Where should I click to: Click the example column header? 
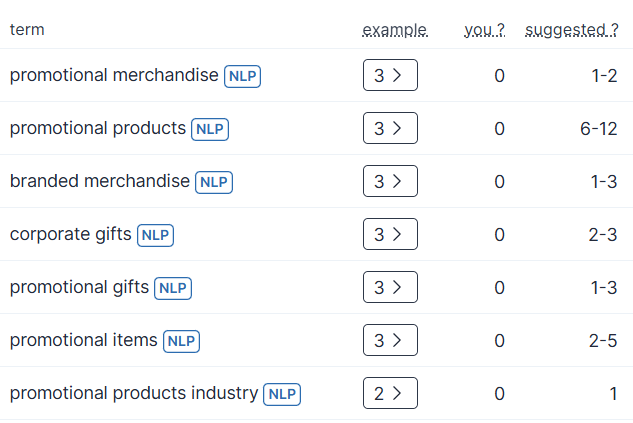395,30
